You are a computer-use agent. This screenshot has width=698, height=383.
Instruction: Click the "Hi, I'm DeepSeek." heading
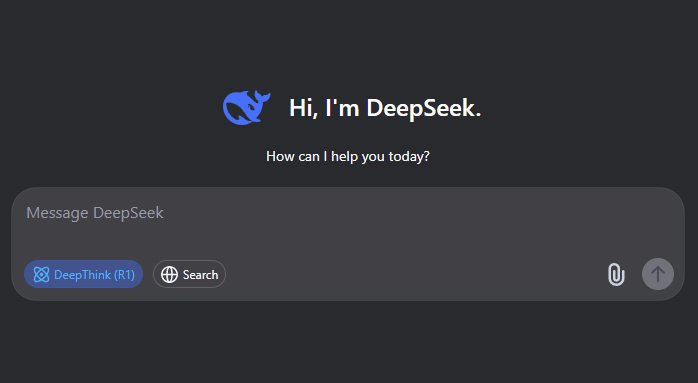coord(385,108)
